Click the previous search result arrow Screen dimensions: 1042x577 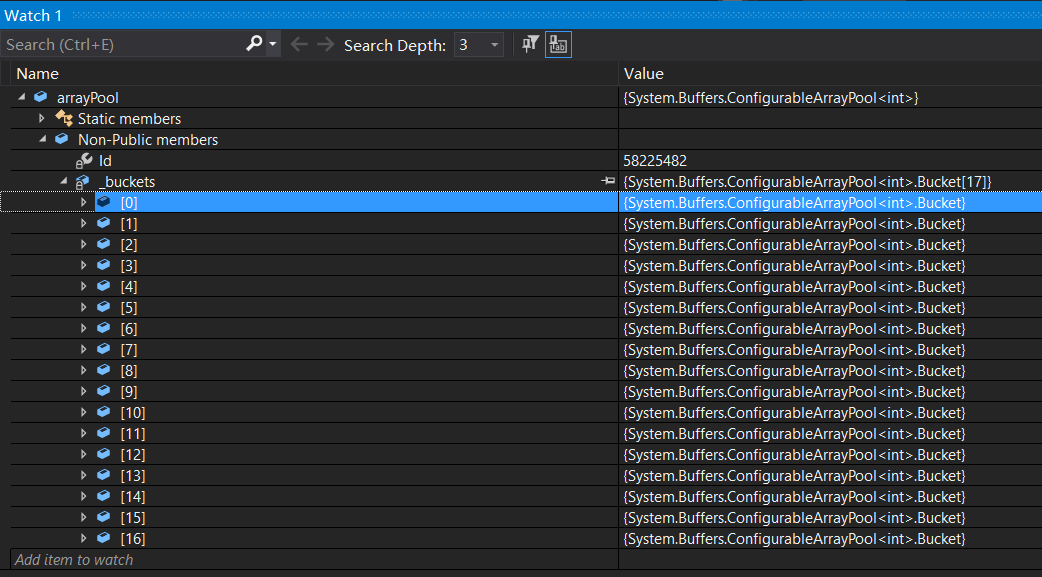(299, 45)
